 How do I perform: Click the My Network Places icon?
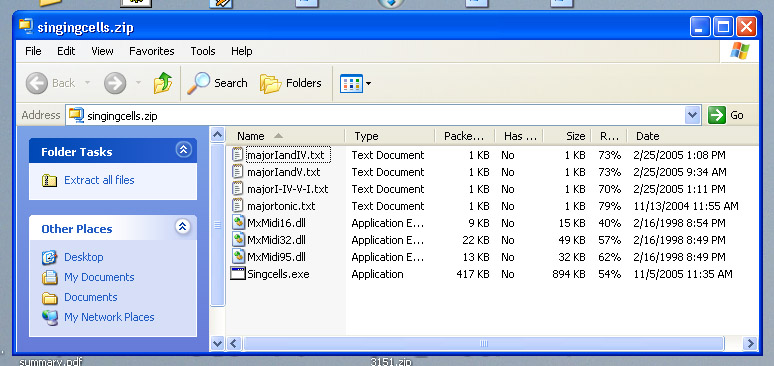tap(49, 317)
